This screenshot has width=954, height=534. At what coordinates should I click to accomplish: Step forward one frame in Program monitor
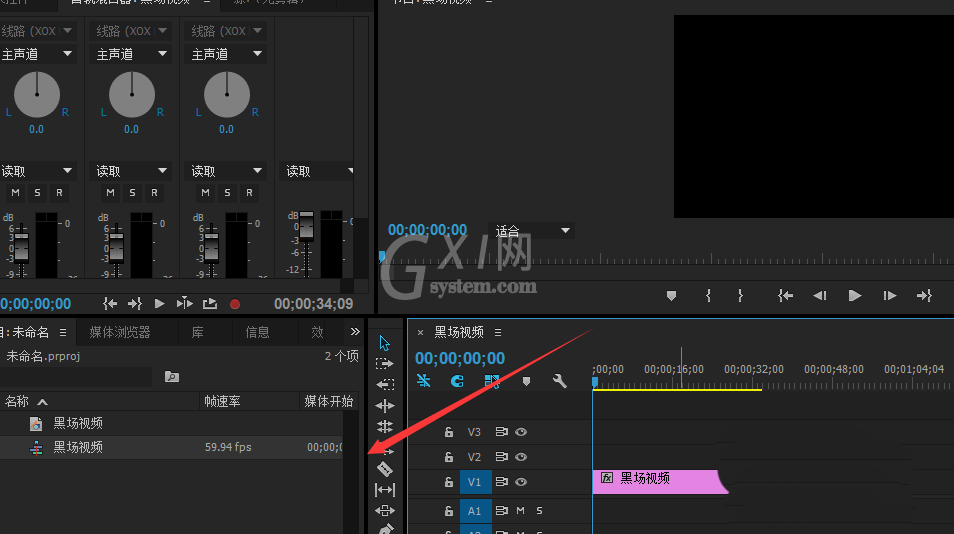[890, 296]
